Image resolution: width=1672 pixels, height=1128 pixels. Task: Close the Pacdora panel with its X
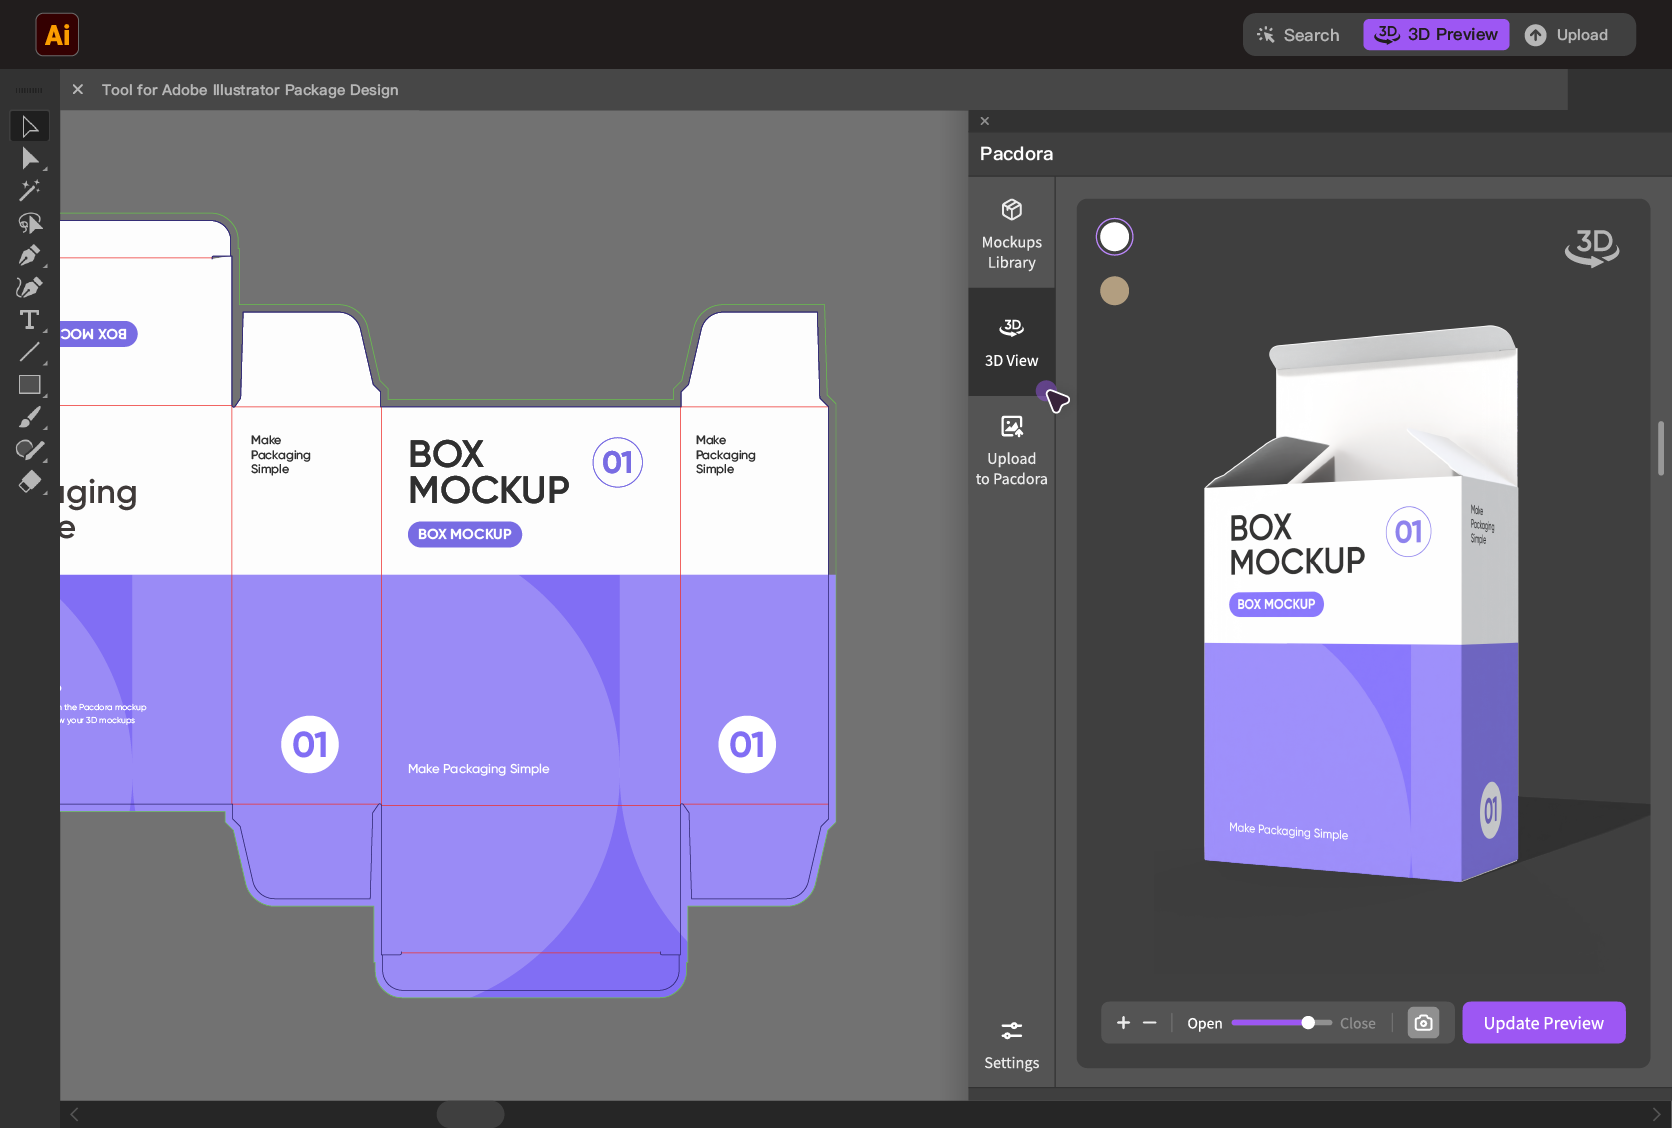point(984,120)
